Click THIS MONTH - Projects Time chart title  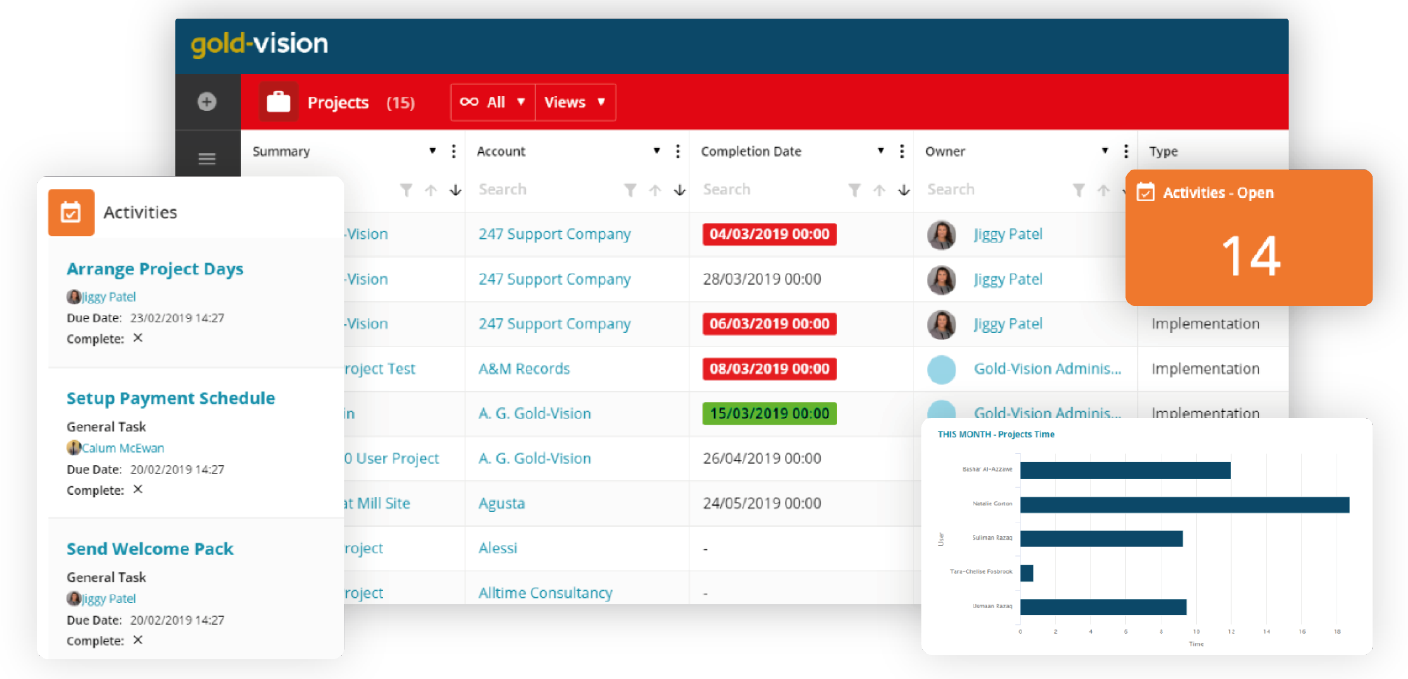click(996, 435)
